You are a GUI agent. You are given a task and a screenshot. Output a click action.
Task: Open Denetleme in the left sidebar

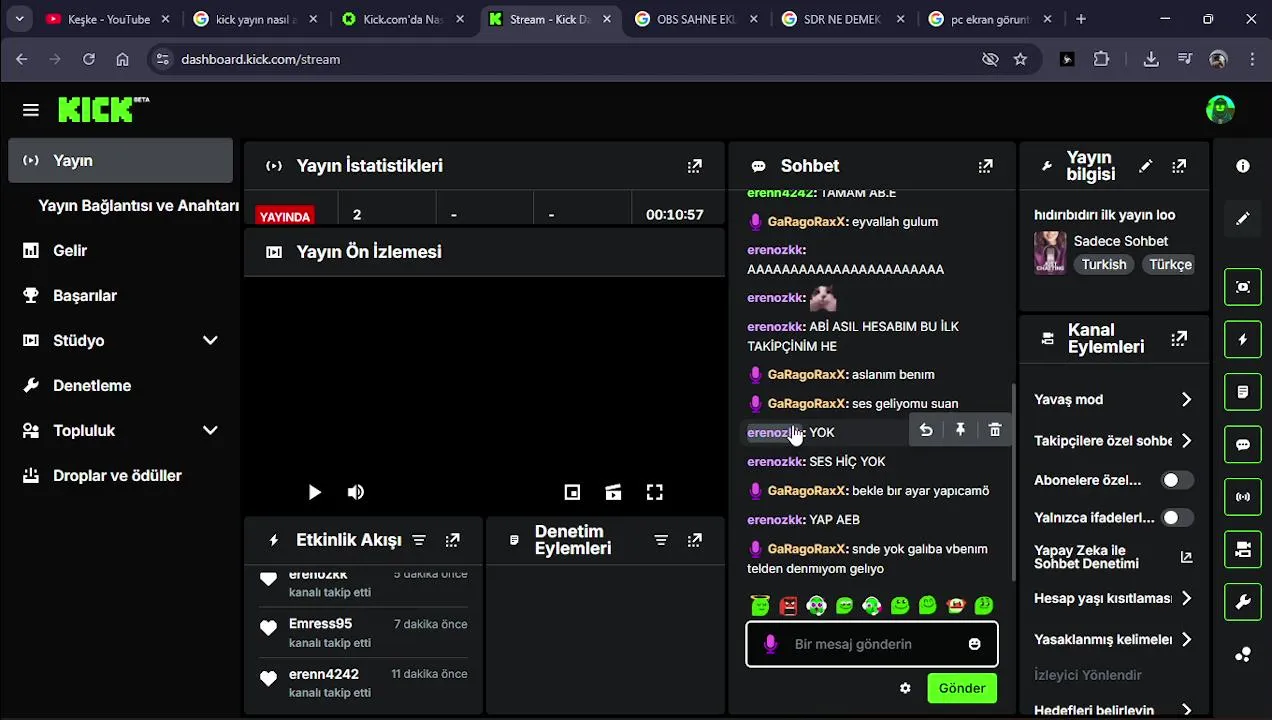[120, 385]
